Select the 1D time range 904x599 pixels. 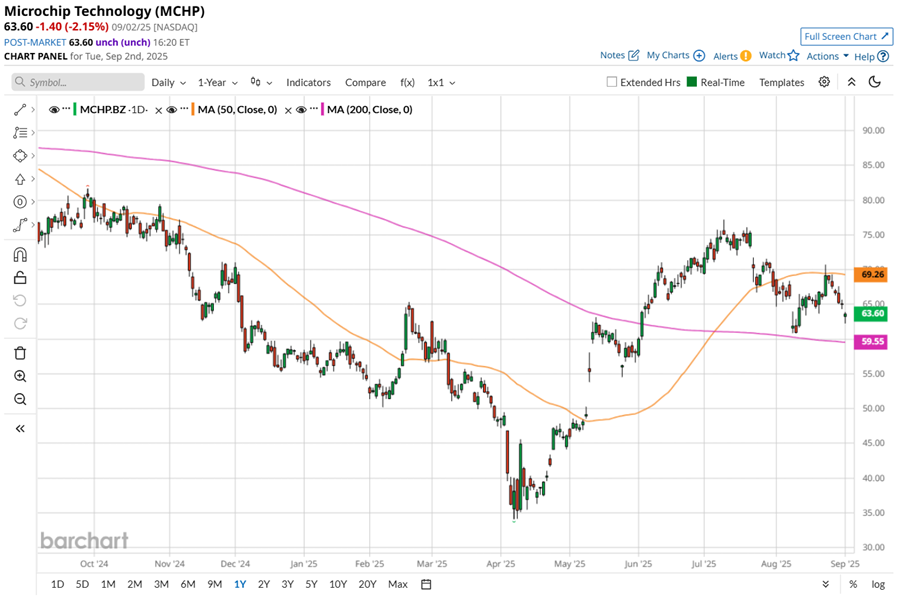58,584
